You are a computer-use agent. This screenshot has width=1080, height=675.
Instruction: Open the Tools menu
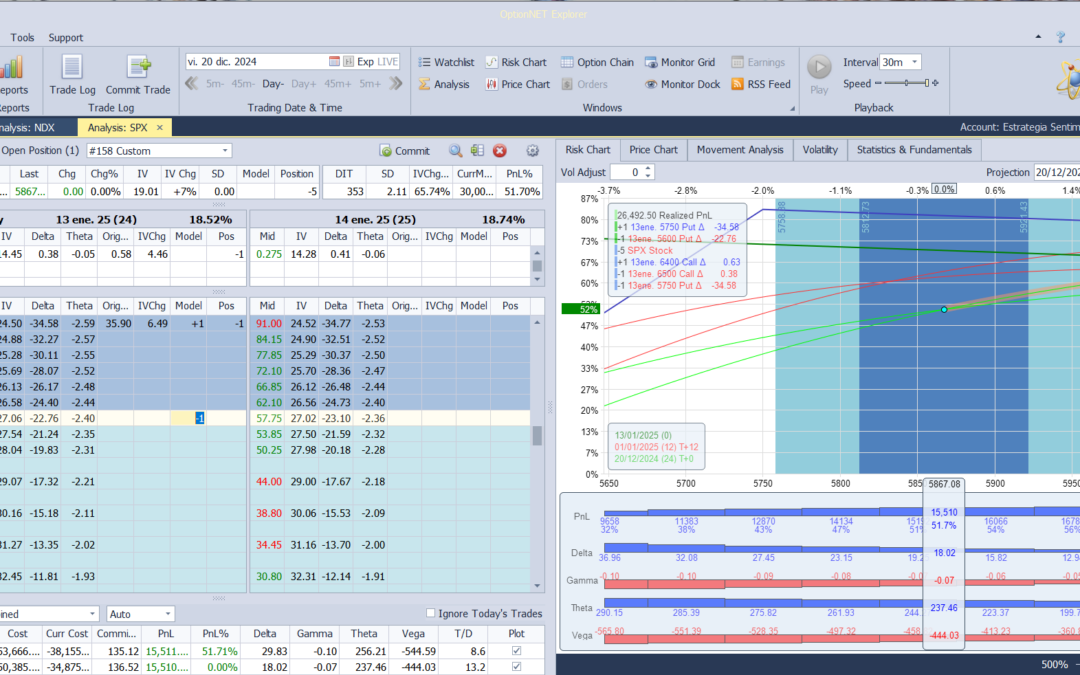[x=22, y=37]
